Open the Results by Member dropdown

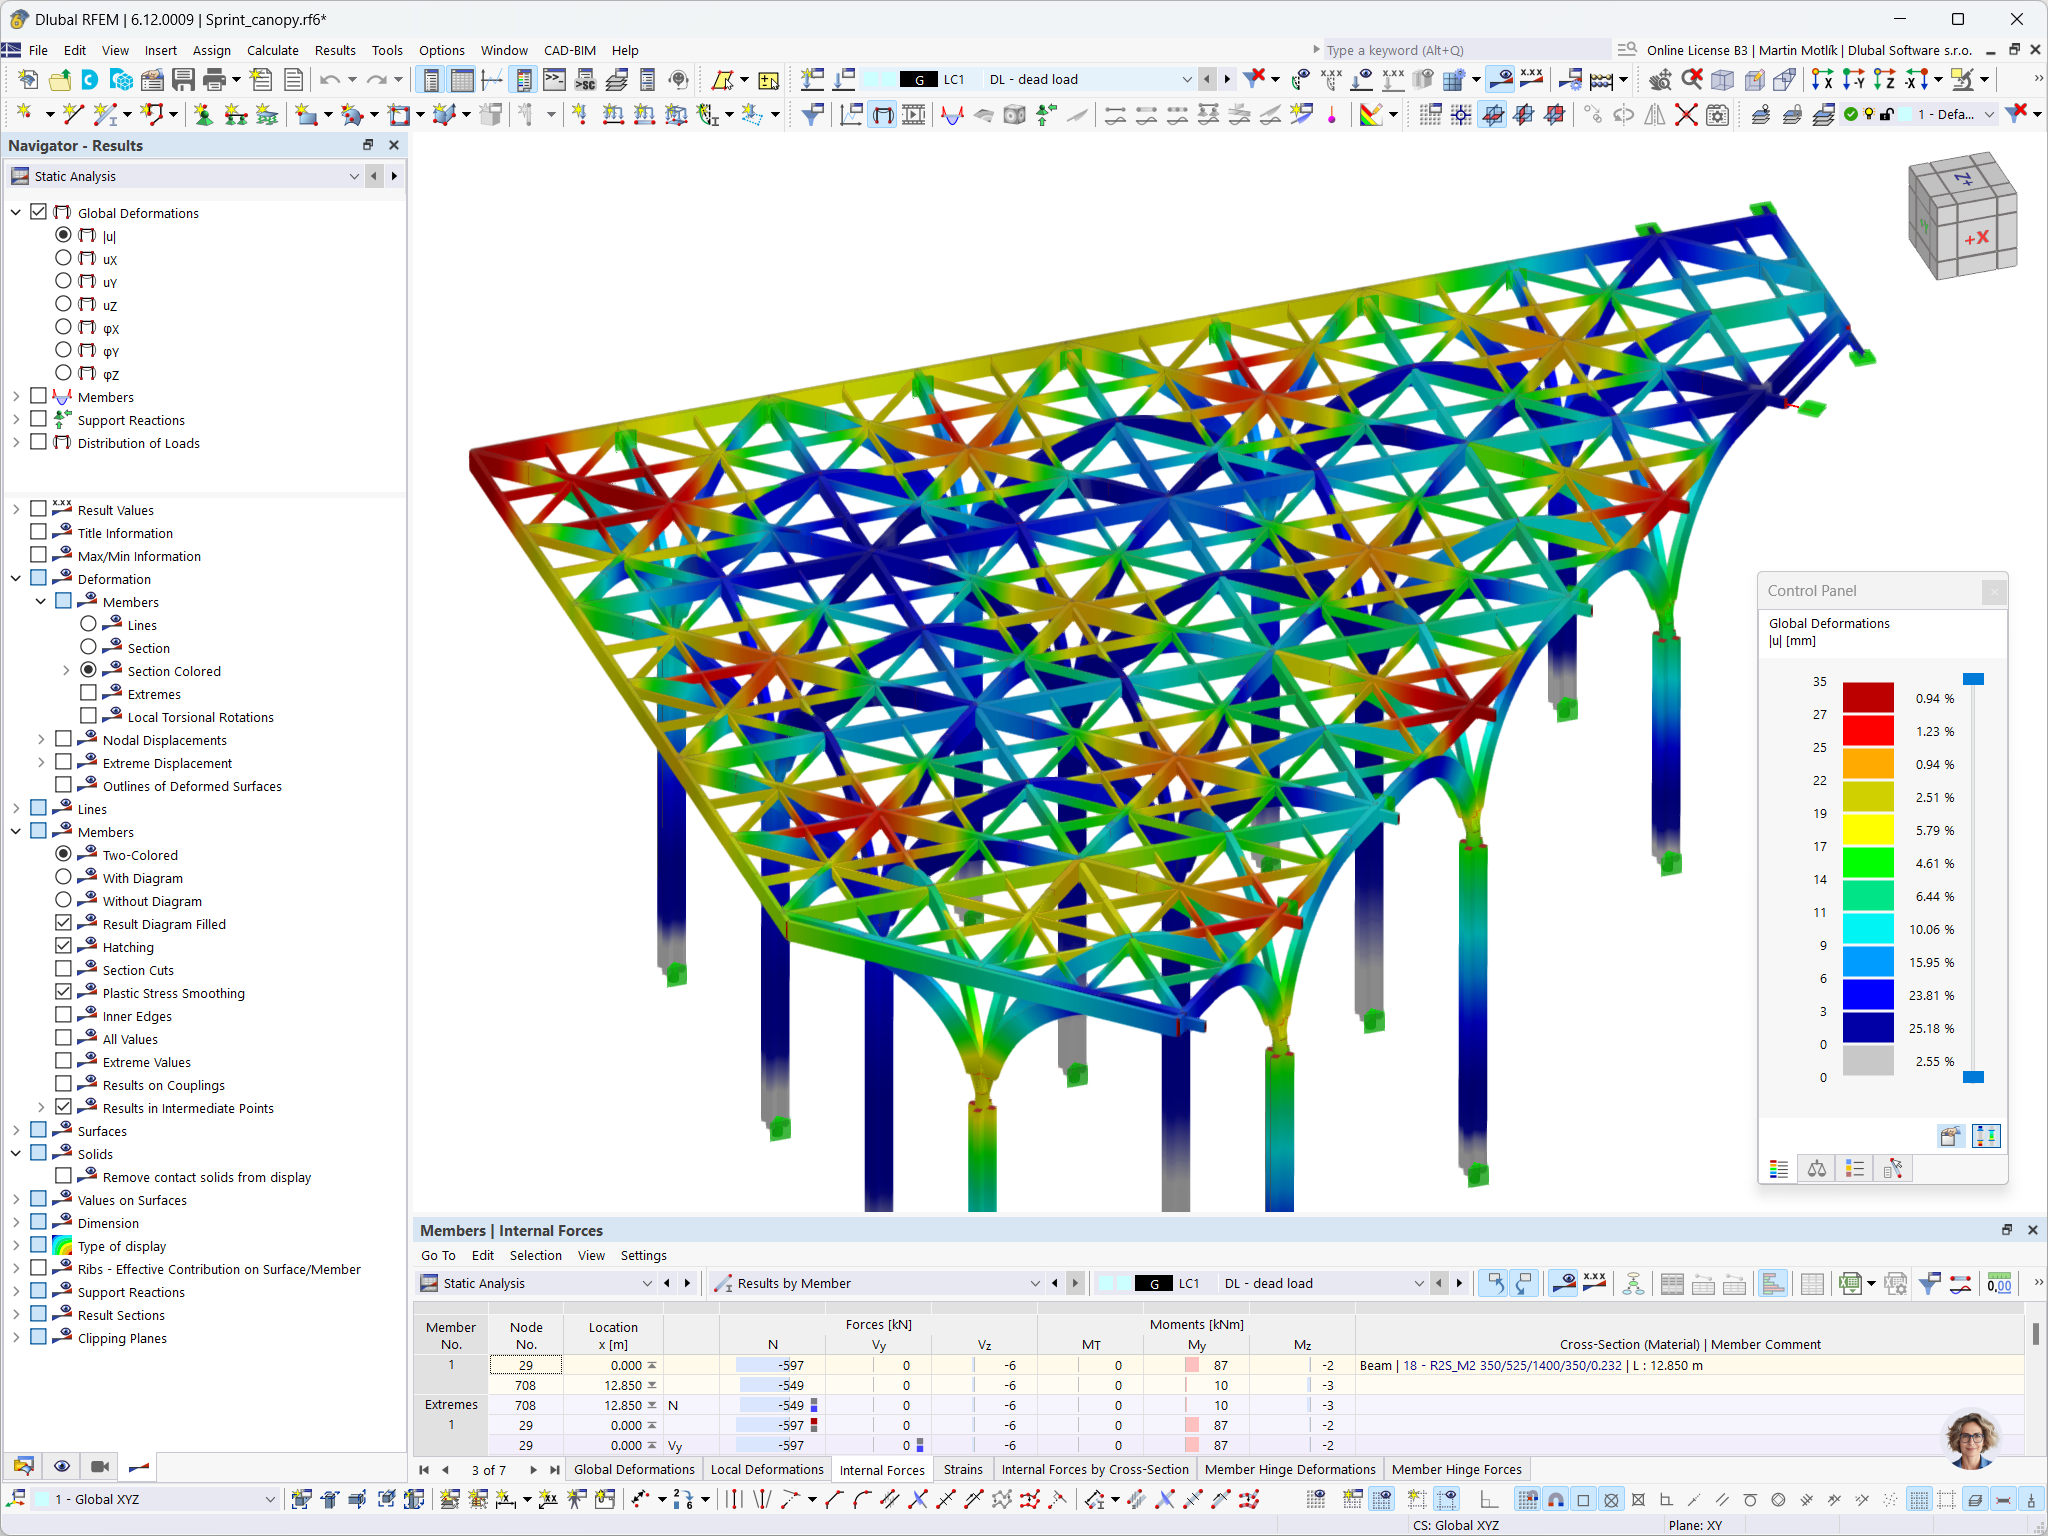click(x=1037, y=1283)
